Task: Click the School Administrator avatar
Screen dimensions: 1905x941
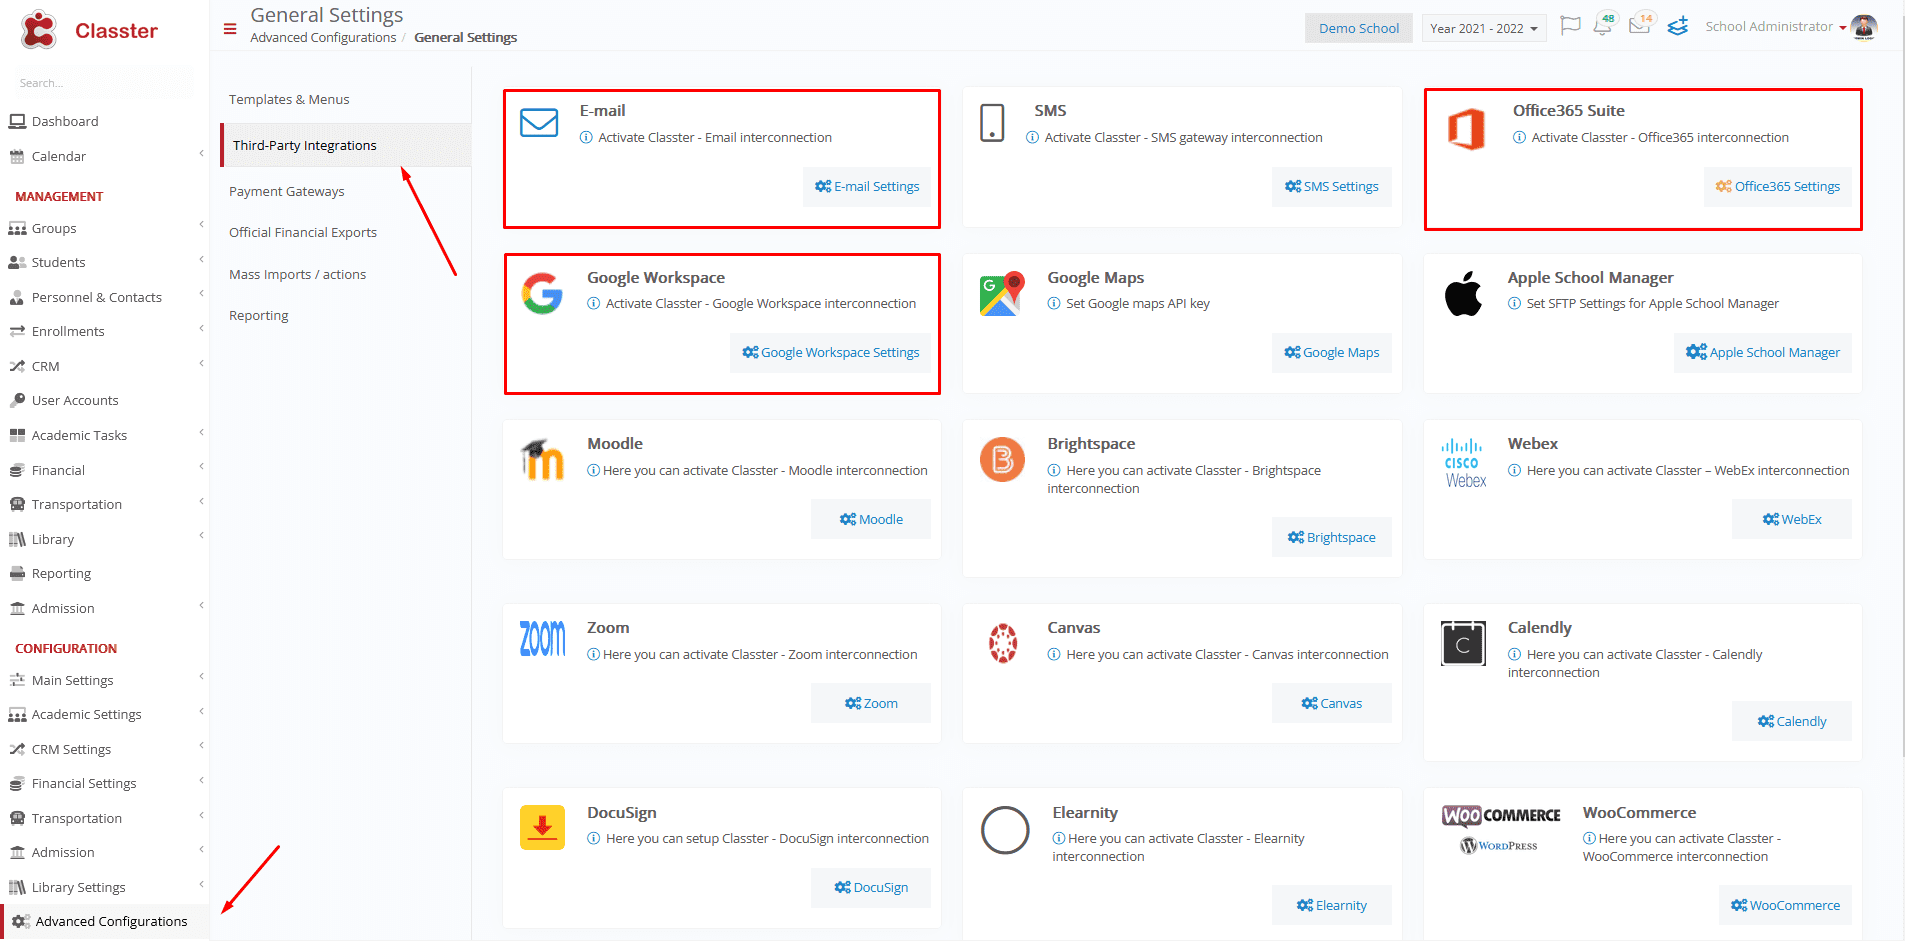Action: 1864,27
